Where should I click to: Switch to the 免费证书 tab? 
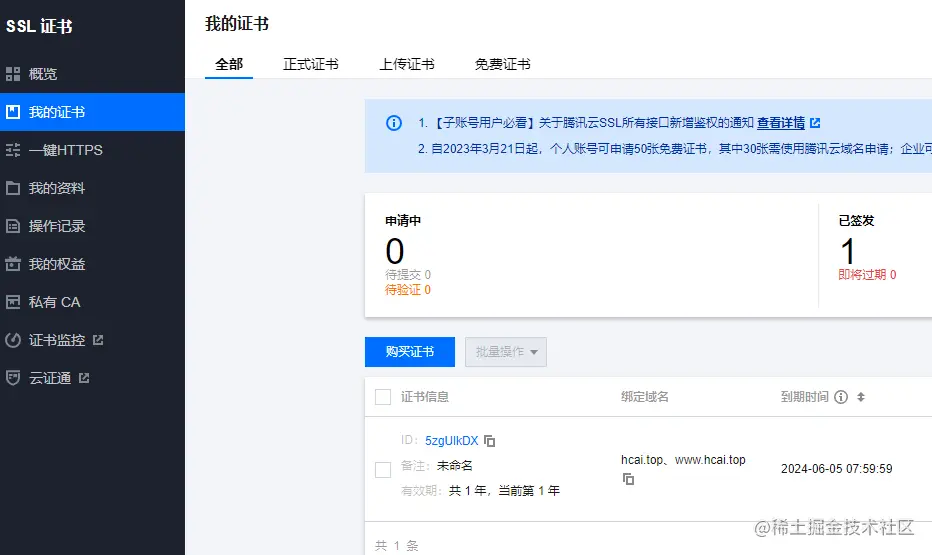tap(503, 64)
